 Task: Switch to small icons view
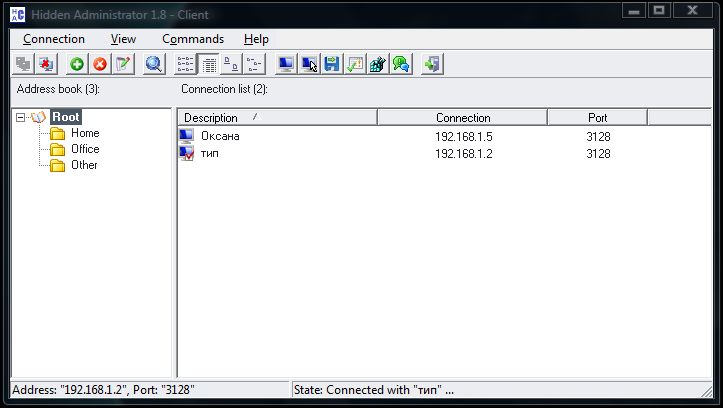[254, 64]
